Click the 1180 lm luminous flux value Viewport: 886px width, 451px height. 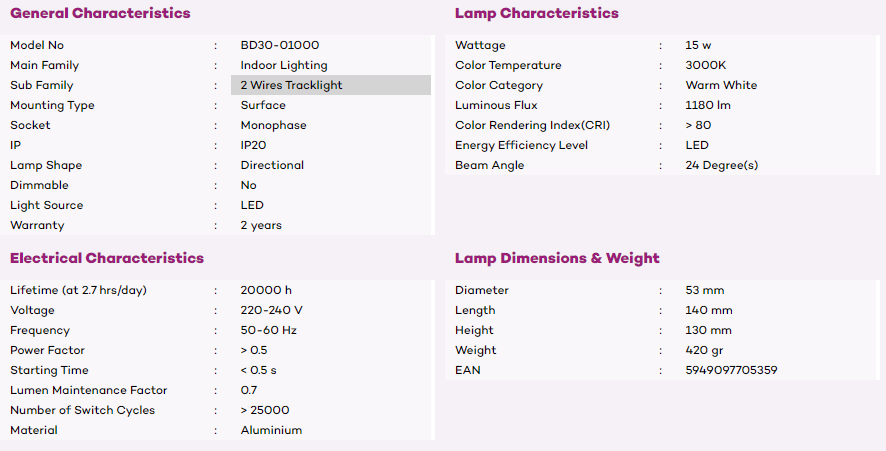click(708, 105)
